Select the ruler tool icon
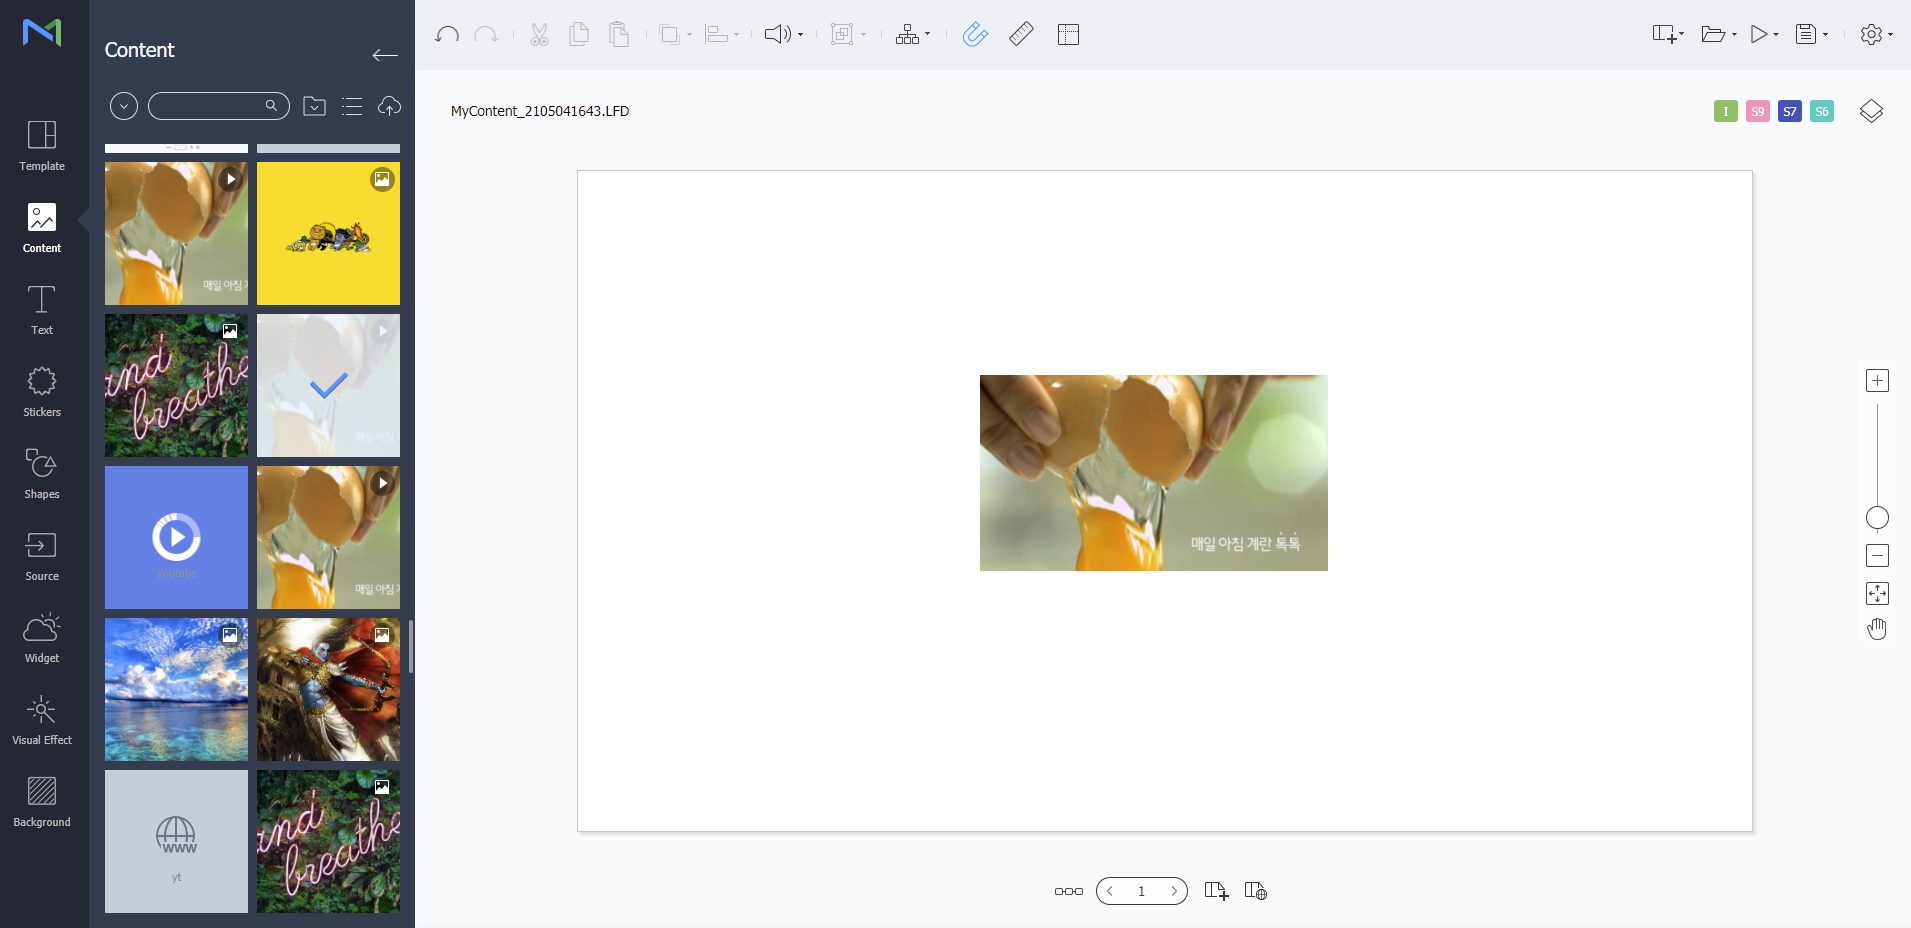1911x928 pixels. pos(1021,35)
